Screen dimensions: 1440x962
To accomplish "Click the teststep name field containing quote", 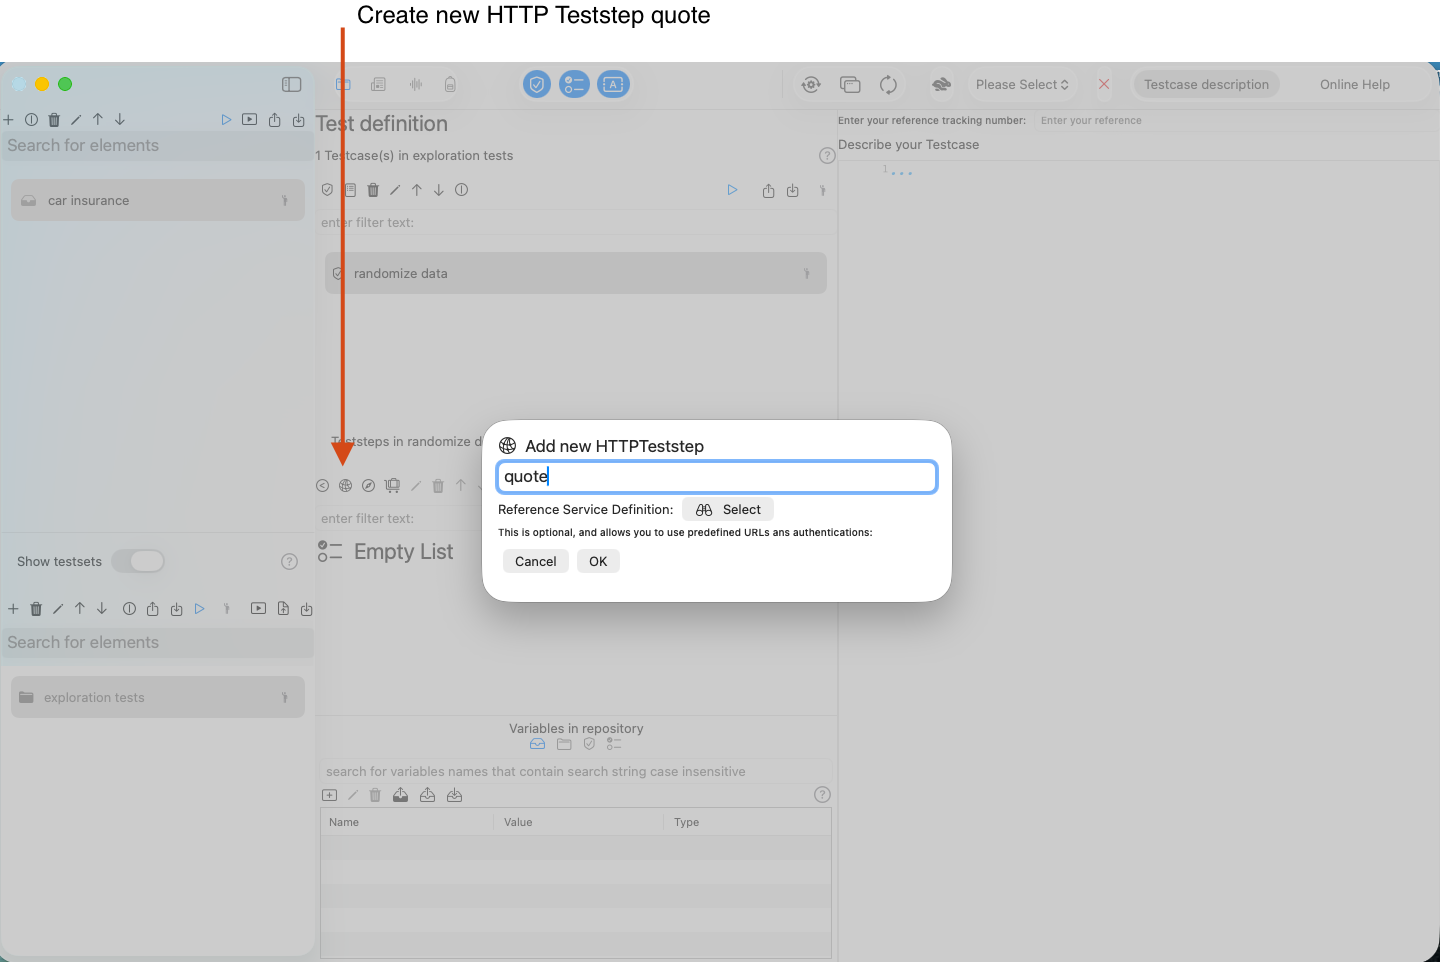I will pyautogui.click(x=716, y=477).
